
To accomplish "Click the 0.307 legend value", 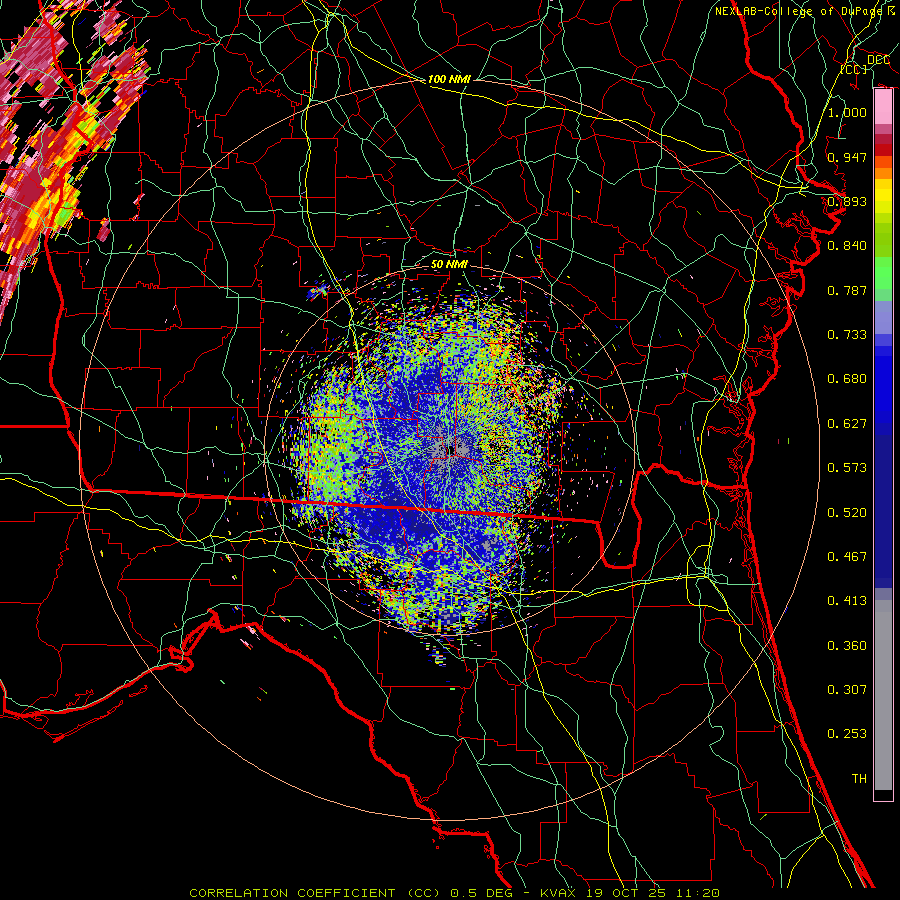I will click(847, 690).
